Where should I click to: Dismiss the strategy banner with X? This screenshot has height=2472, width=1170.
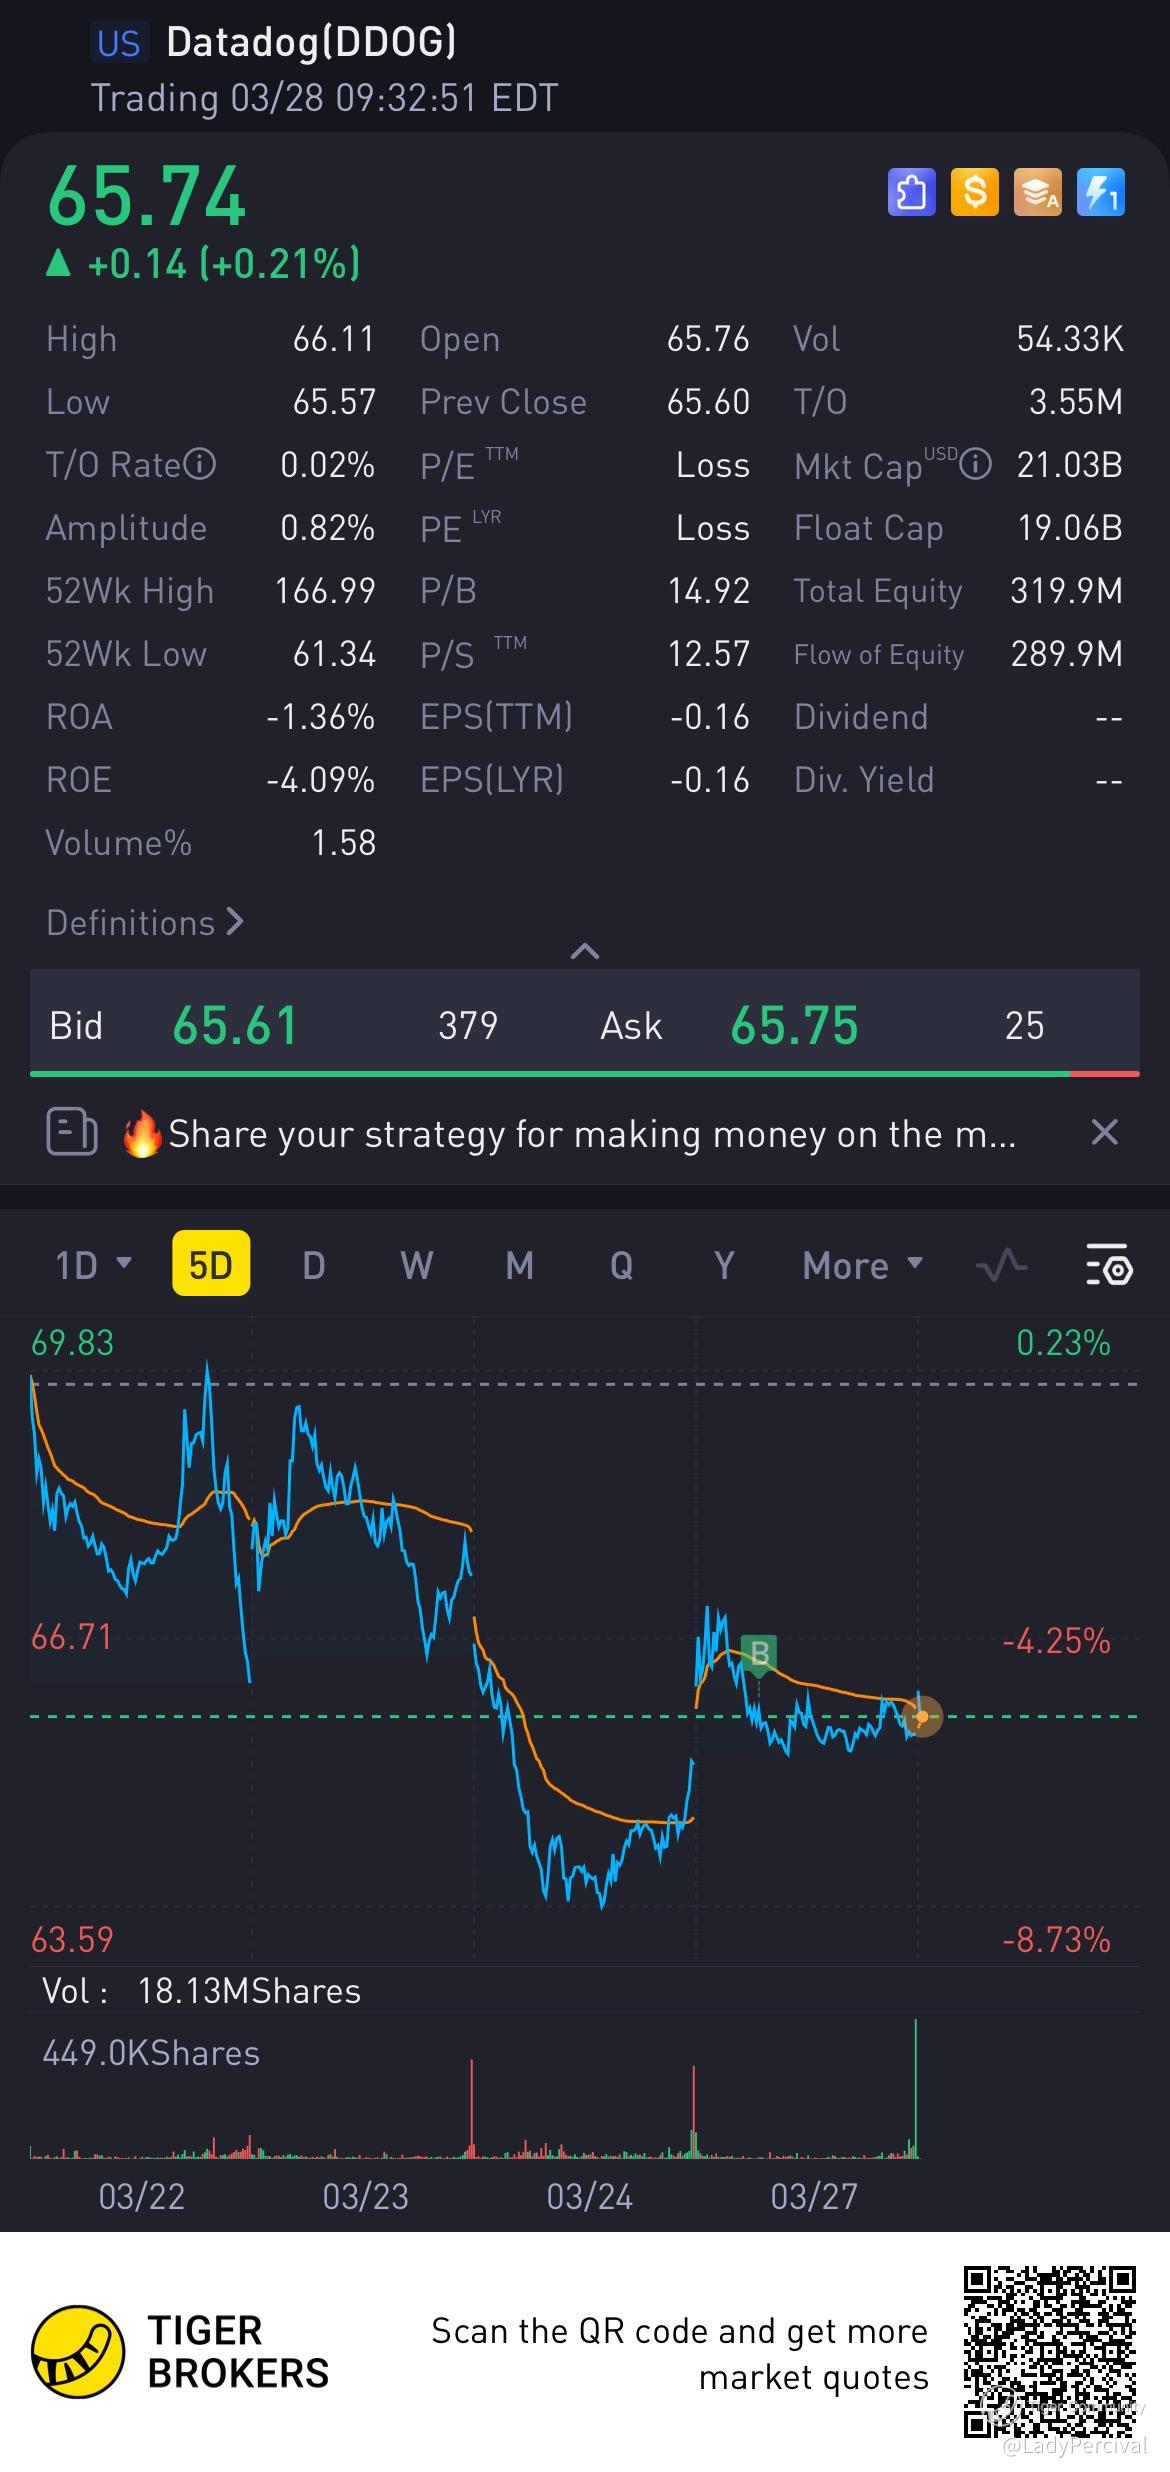click(x=1104, y=1133)
